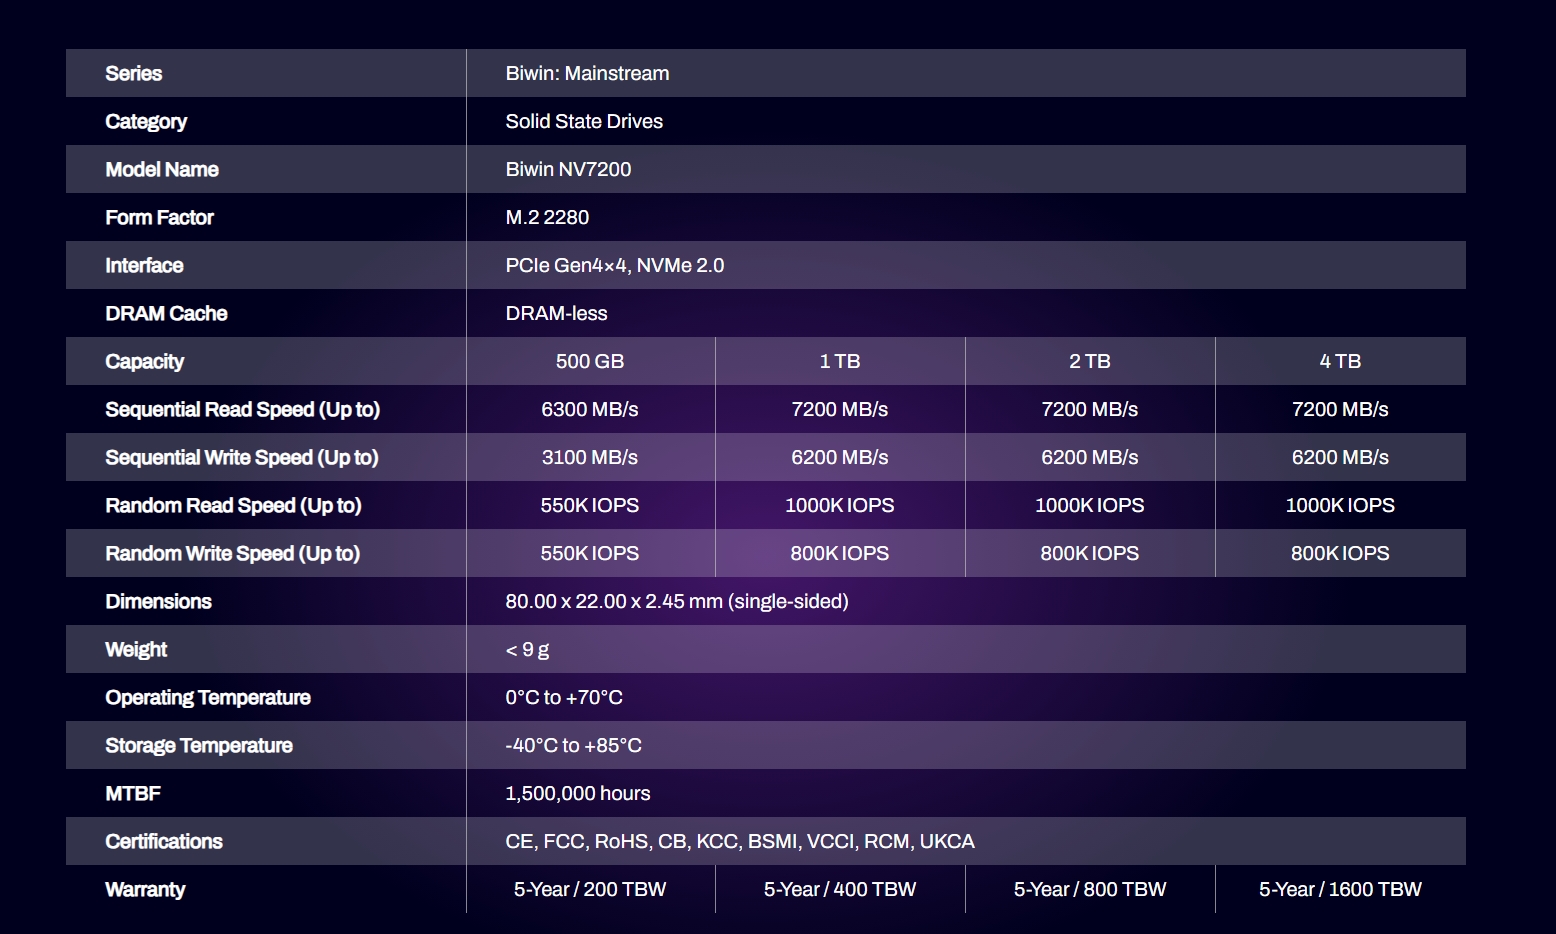The height and width of the screenshot is (934, 1556).
Task: Select the "5-Year / 800 TBW" warranty cell
Action: 1090,889
